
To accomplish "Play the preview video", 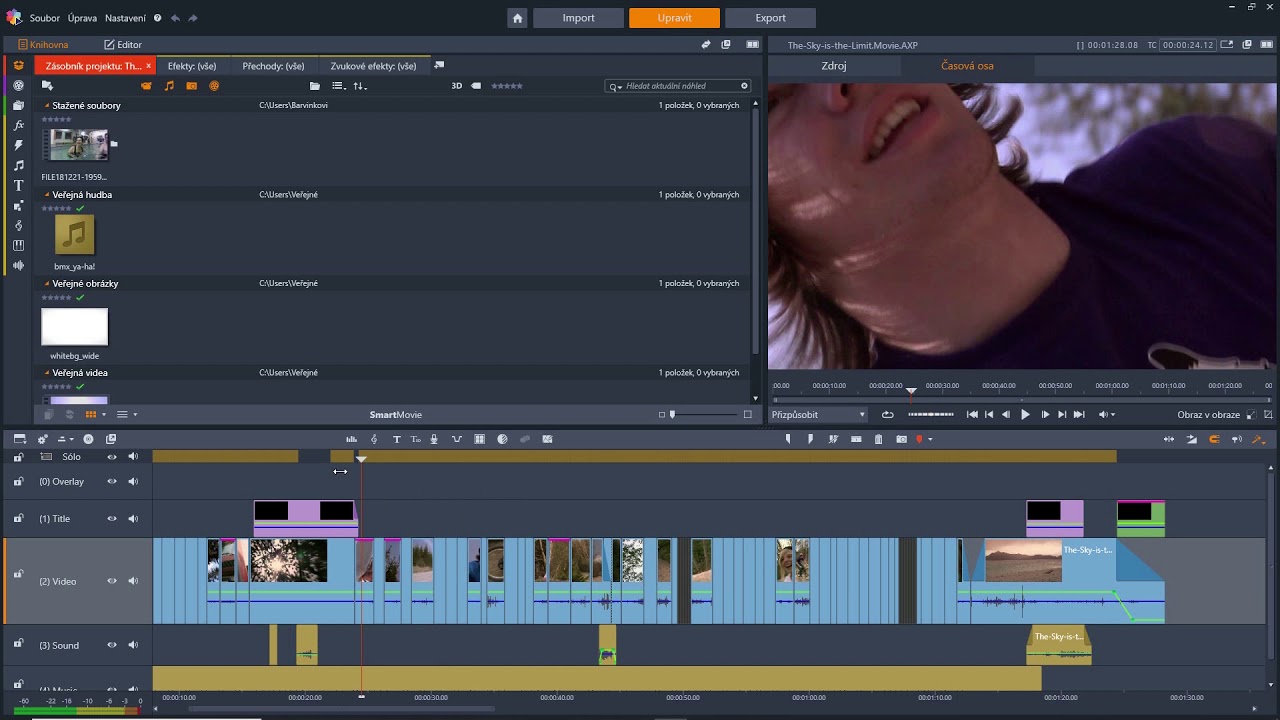I will point(1025,414).
